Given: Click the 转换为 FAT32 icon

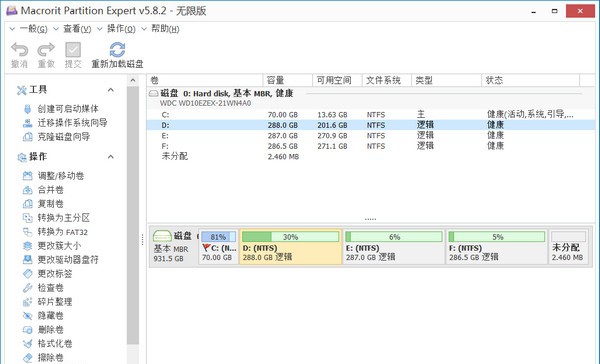Looking at the screenshot, I should tap(28, 232).
